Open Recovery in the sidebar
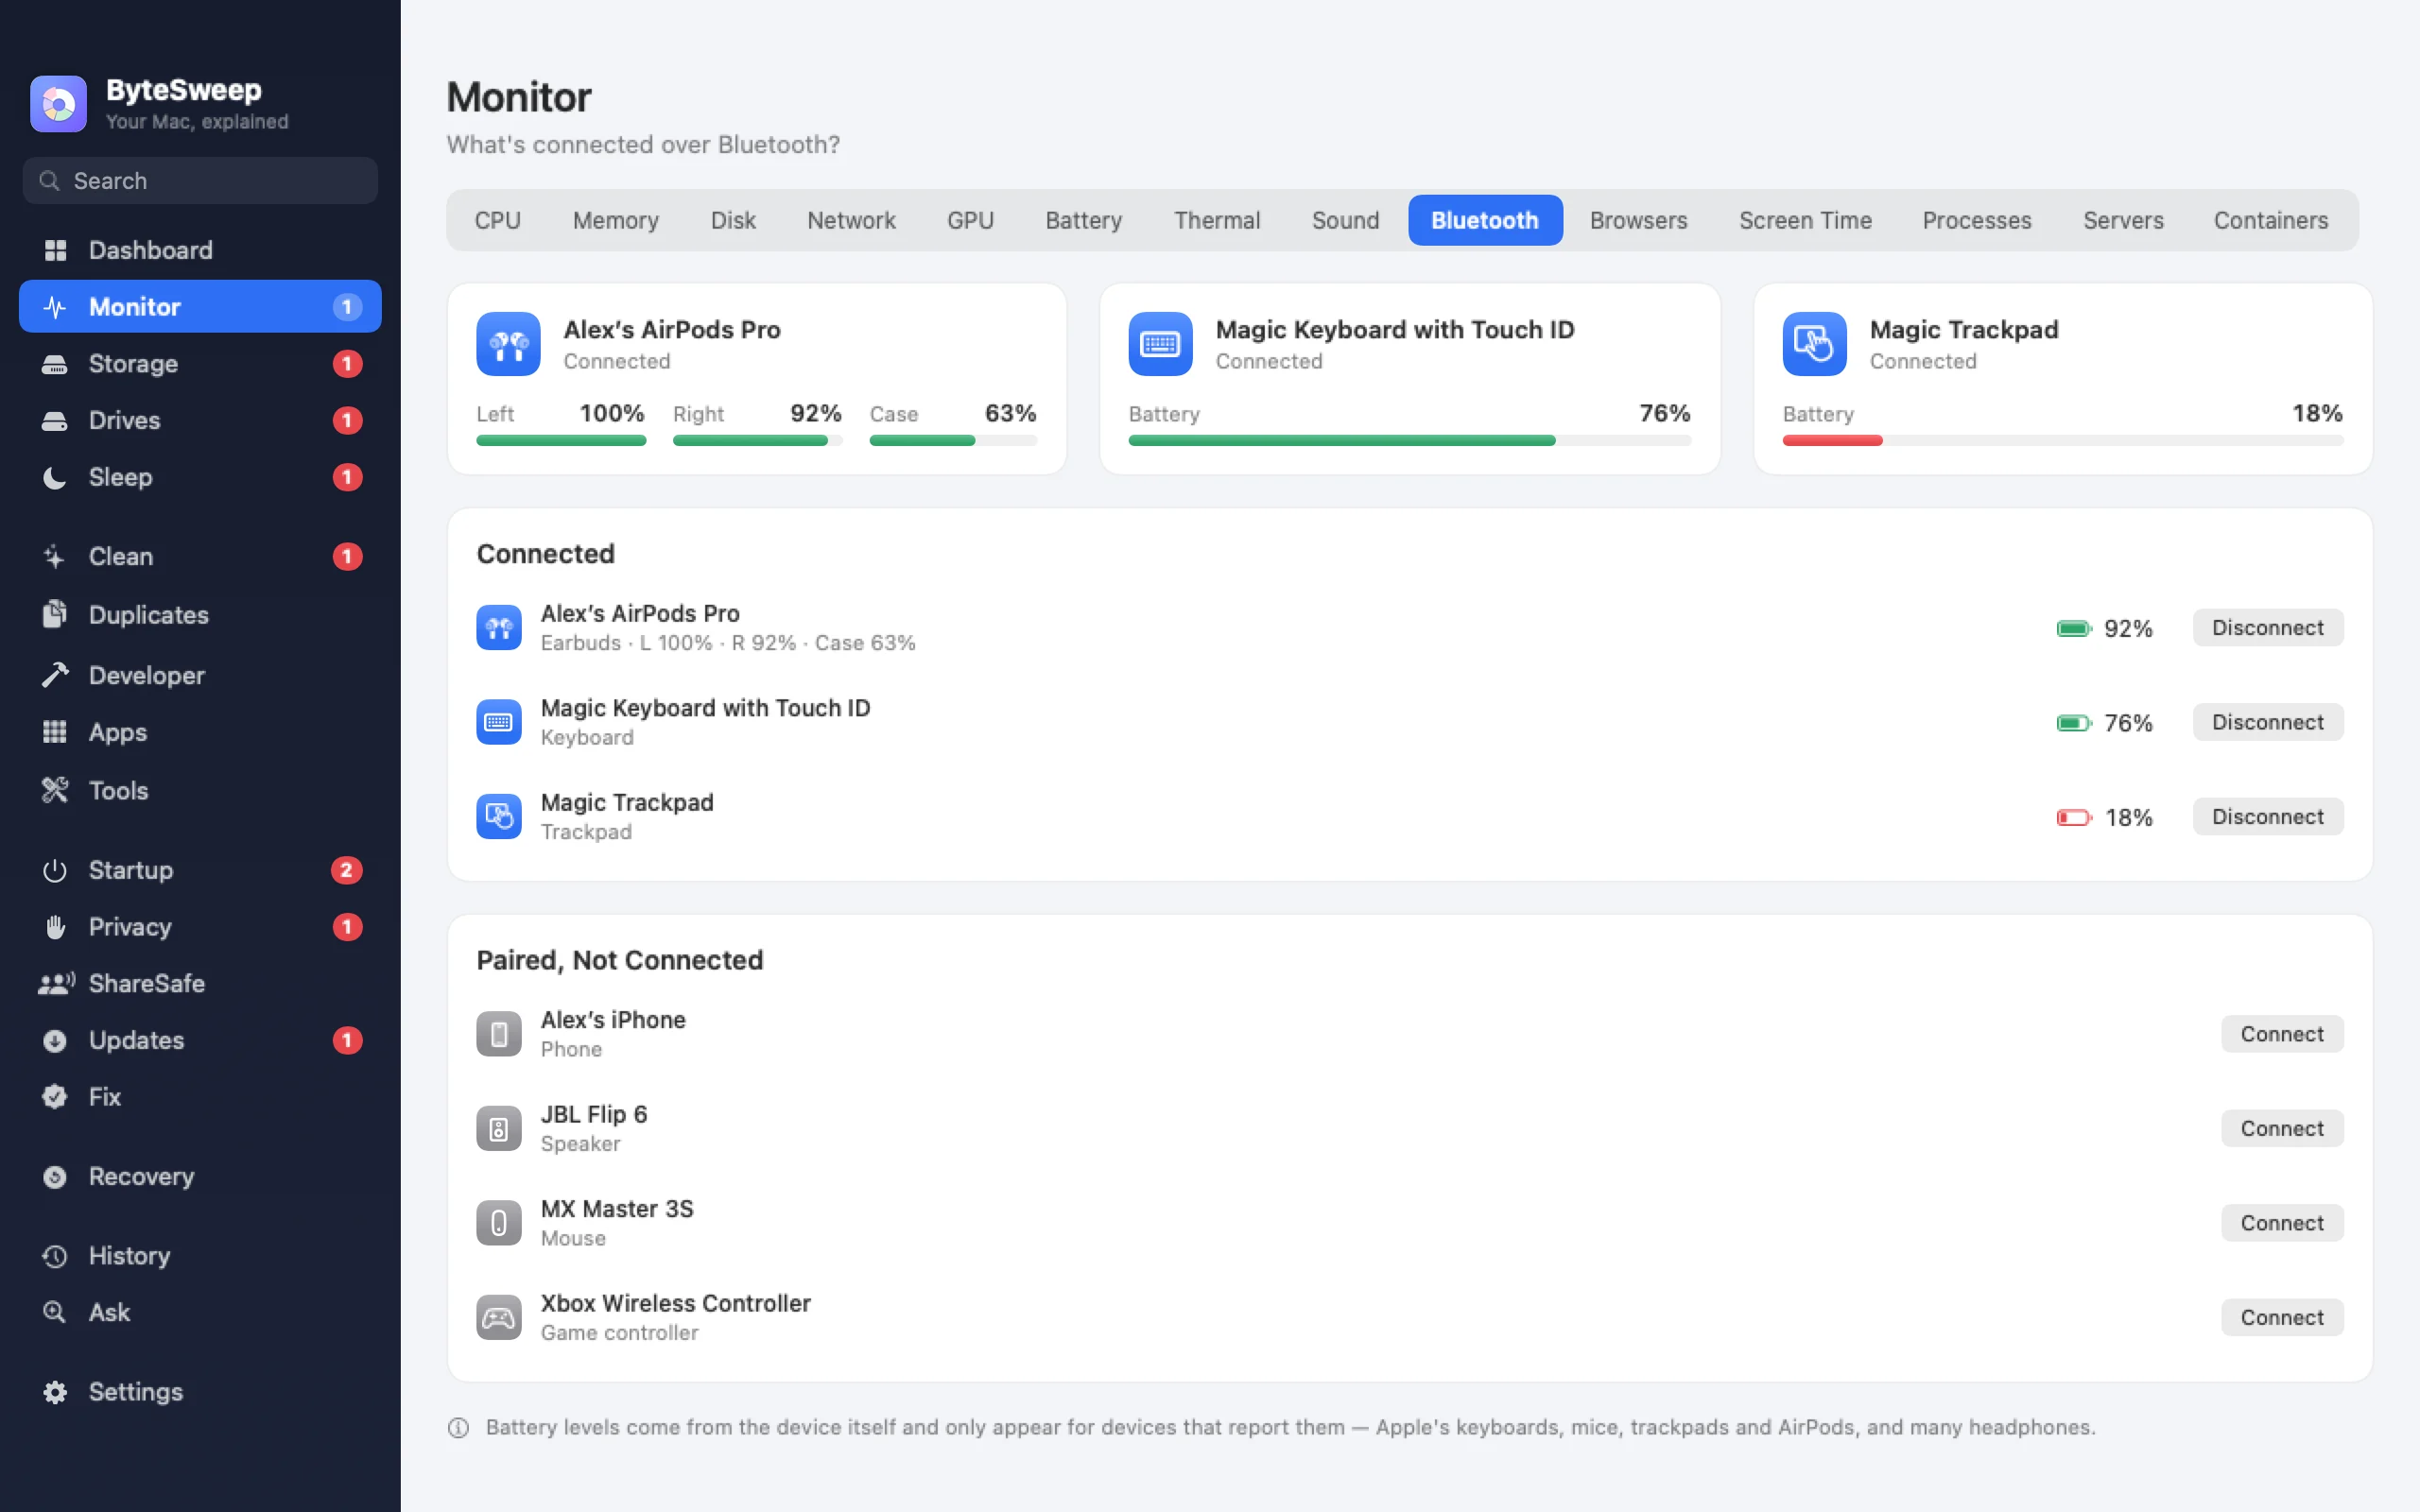2420x1512 pixels. click(x=200, y=1176)
